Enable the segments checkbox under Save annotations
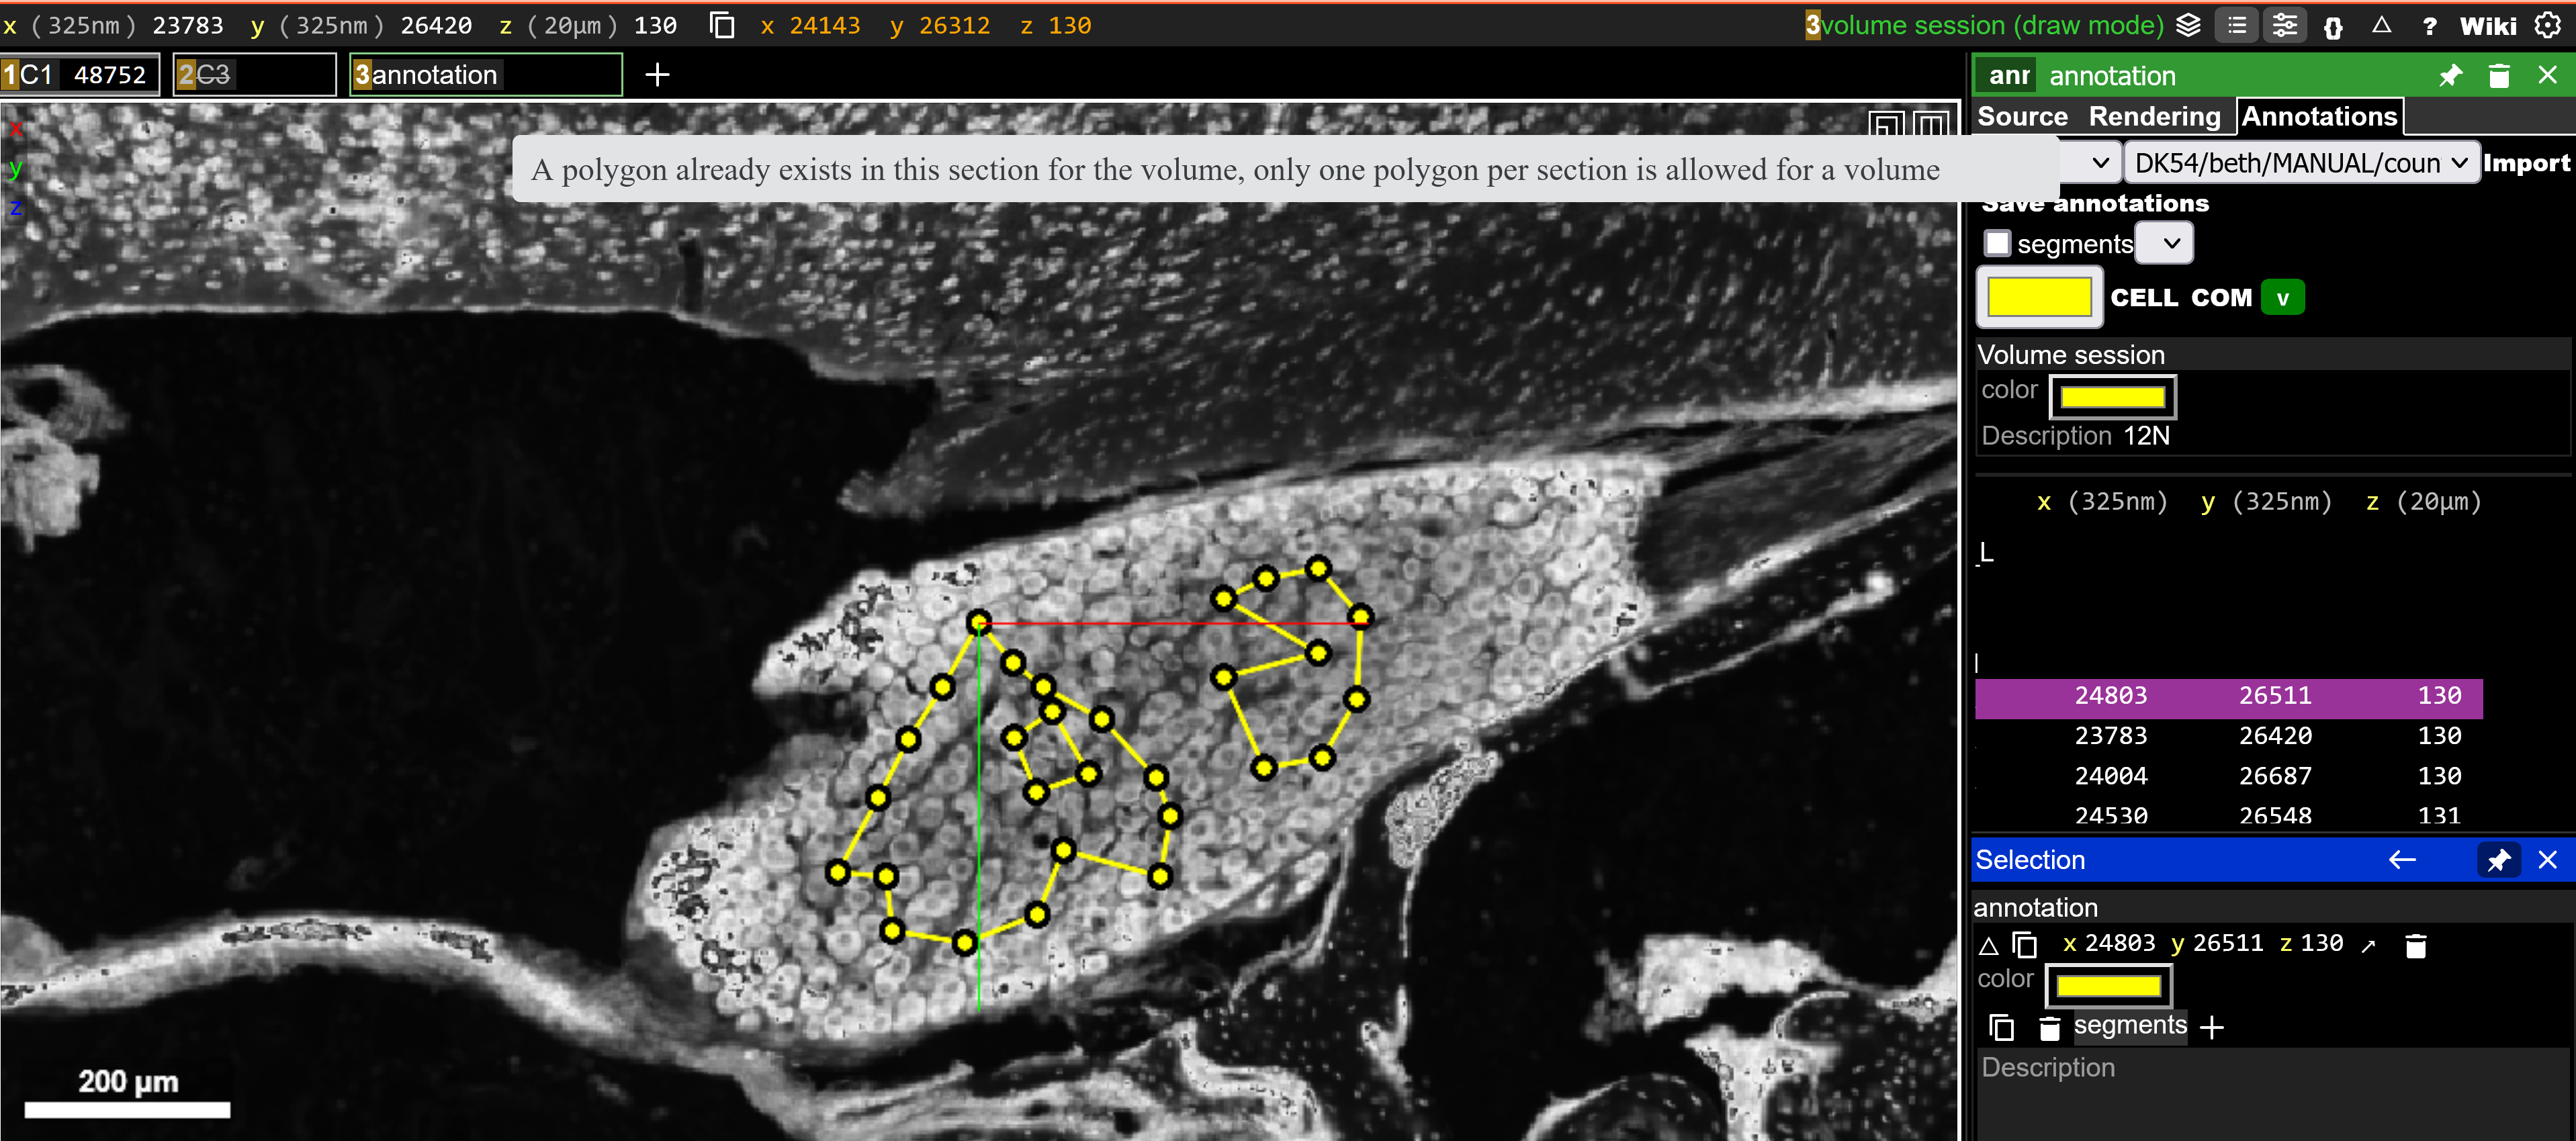 pyautogui.click(x=1998, y=243)
